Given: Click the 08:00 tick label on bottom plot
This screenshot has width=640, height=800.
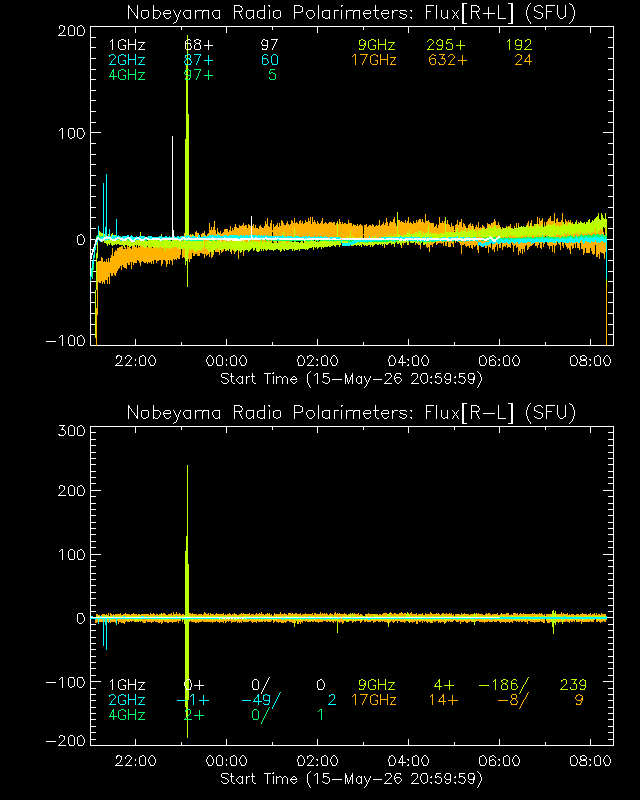Looking at the screenshot, I should pos(590,761).
